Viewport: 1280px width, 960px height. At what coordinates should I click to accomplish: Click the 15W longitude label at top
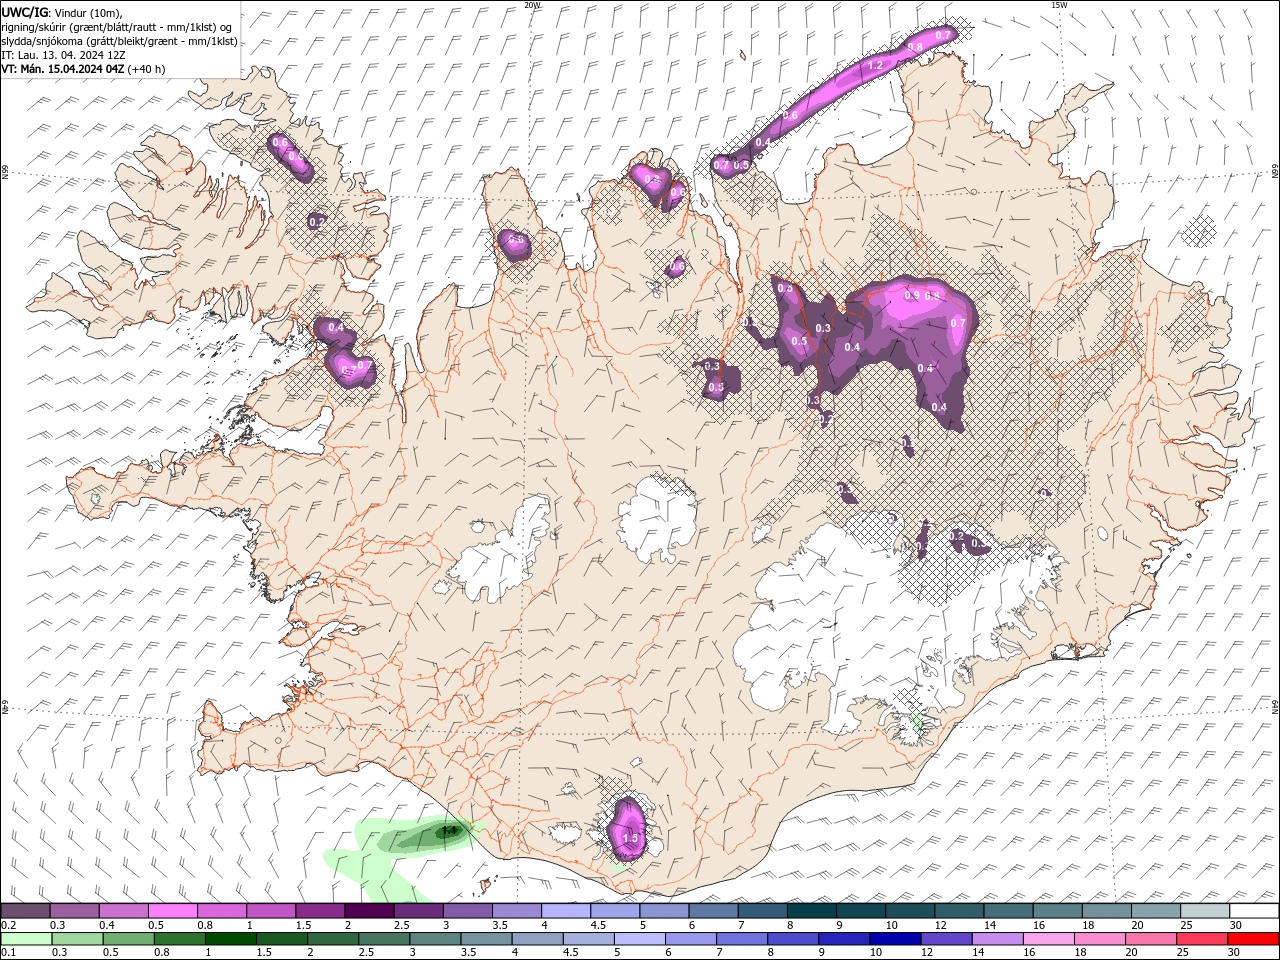(x=1059, y=4)
